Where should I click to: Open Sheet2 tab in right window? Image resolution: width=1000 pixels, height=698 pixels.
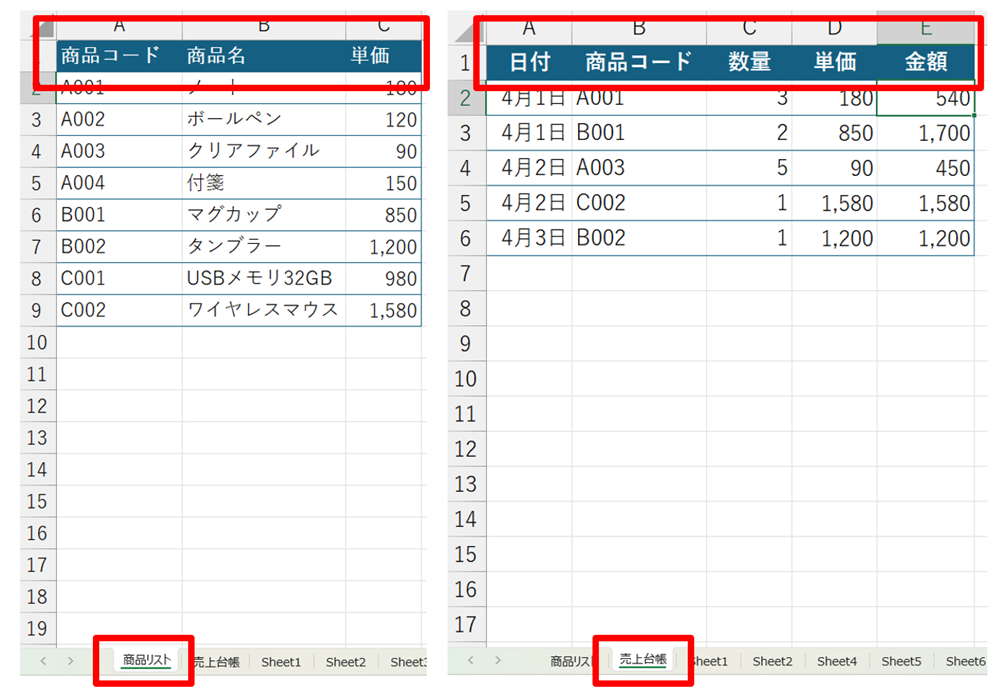(x=772, y=661)
